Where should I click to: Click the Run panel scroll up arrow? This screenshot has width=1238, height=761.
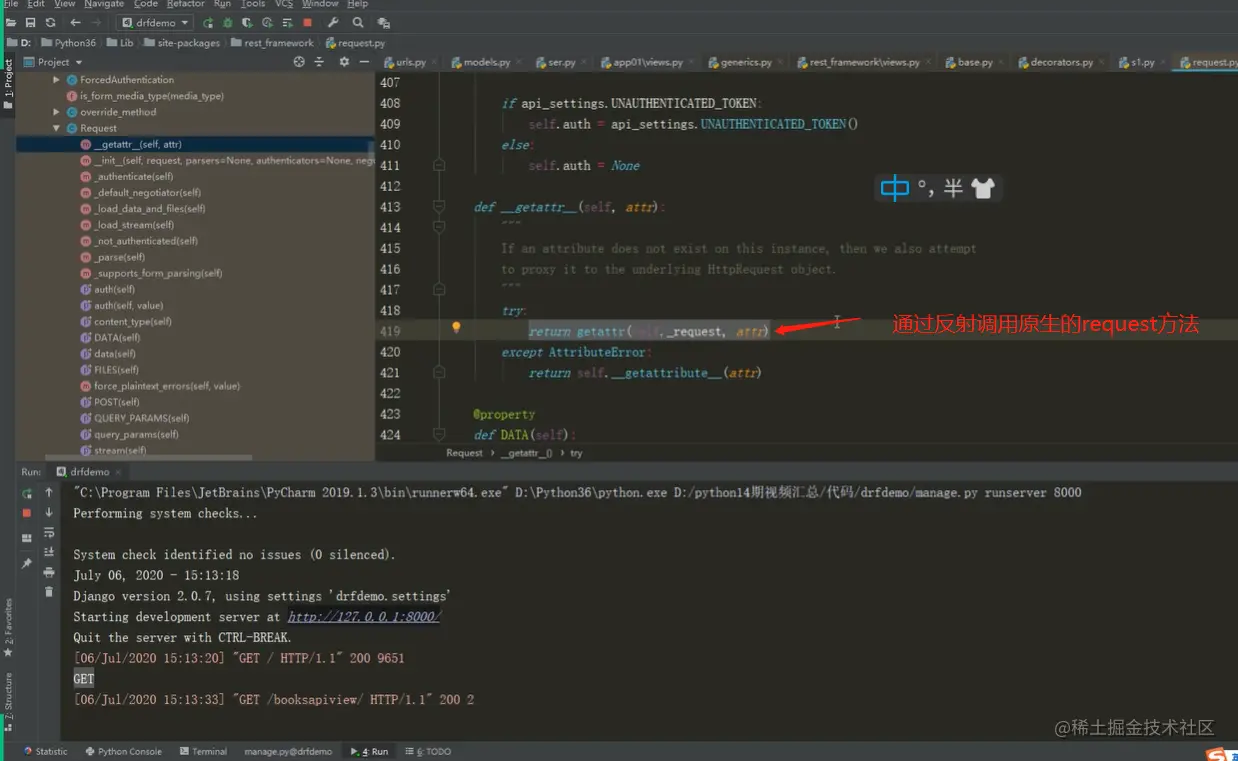[49, 493]
